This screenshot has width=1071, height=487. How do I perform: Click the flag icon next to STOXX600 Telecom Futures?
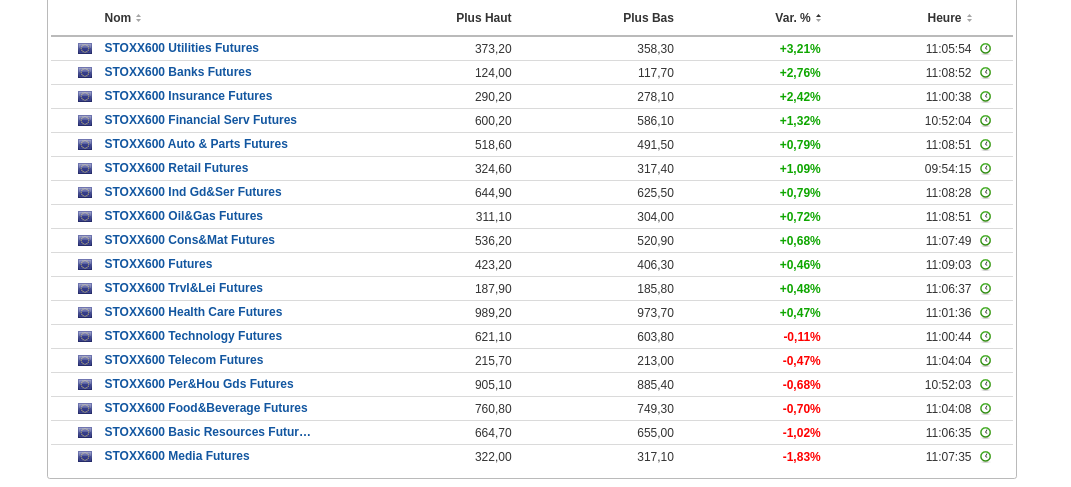point(85,361)
